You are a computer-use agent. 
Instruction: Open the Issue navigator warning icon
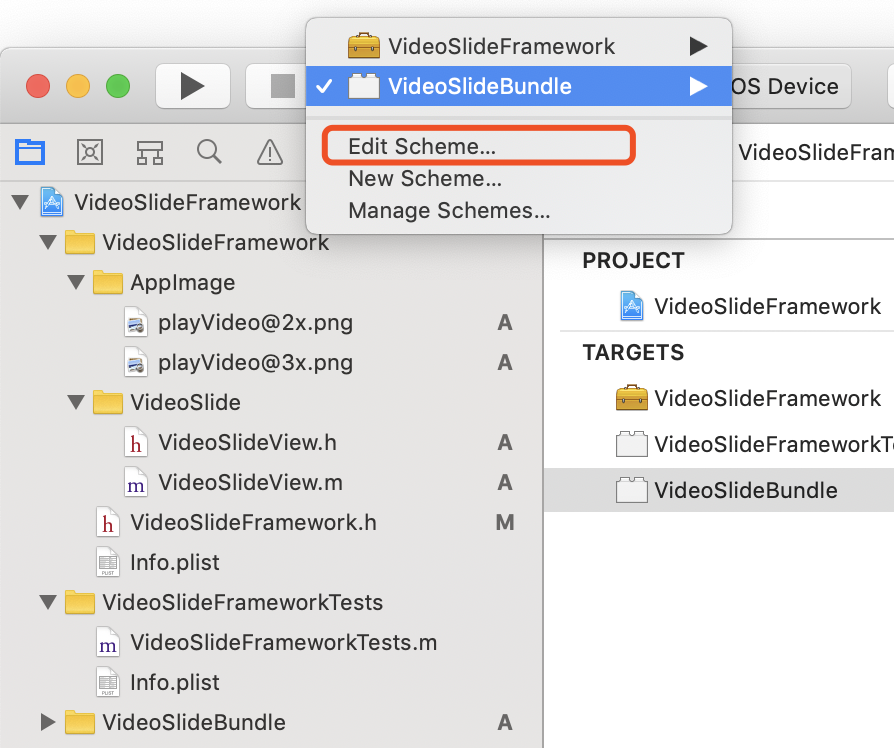(270, 152)
